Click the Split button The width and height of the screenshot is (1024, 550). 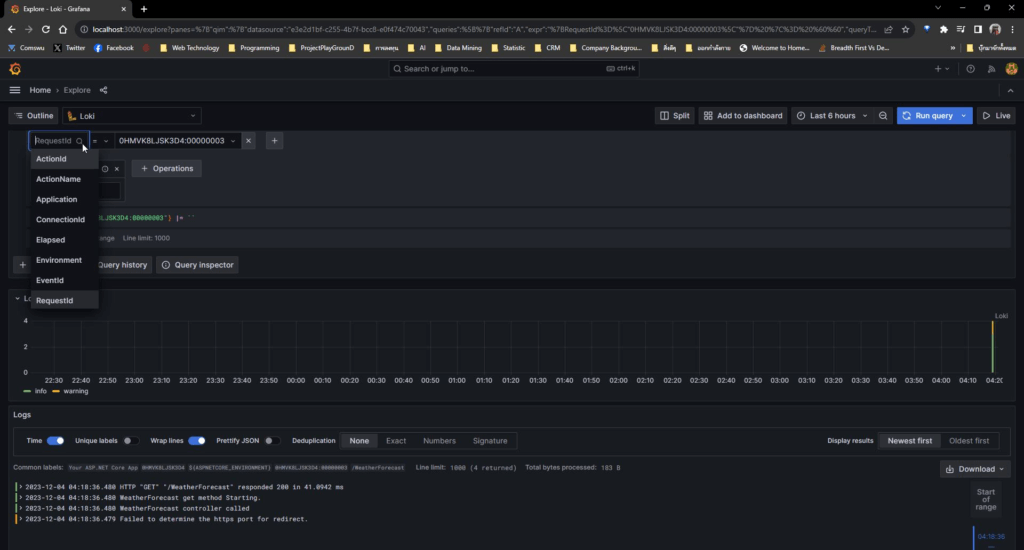tap(675, 116)
